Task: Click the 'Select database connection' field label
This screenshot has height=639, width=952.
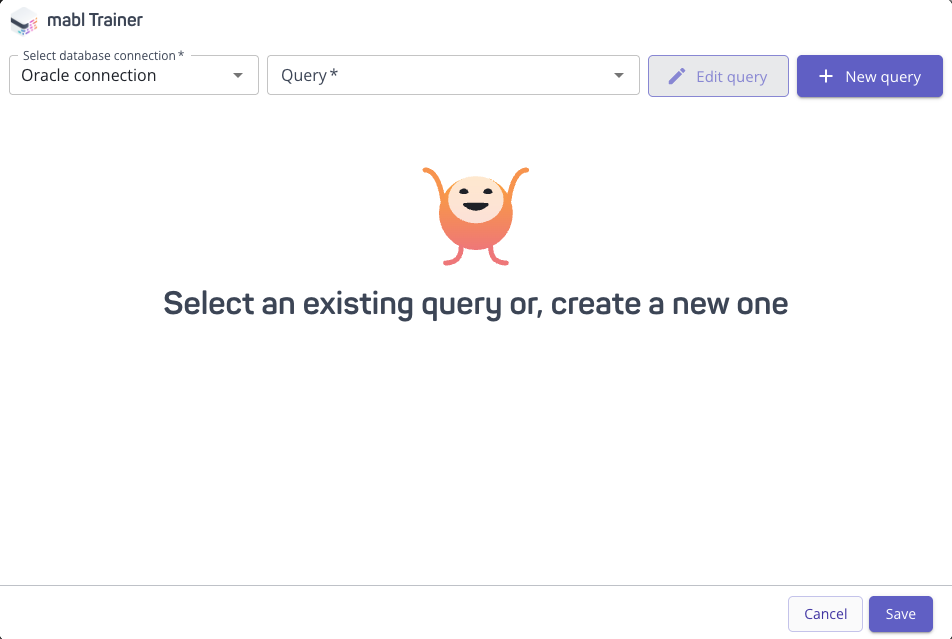Action: pos(103,56)
